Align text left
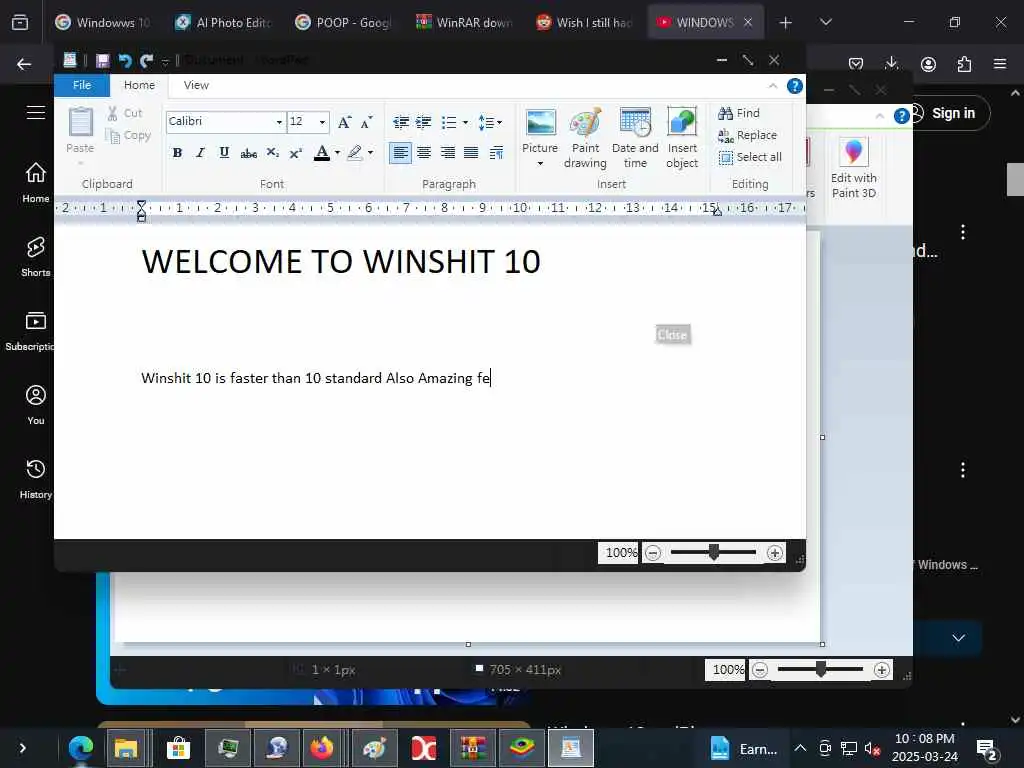This screenshot has width=1024, height=768. pos(400,153)
